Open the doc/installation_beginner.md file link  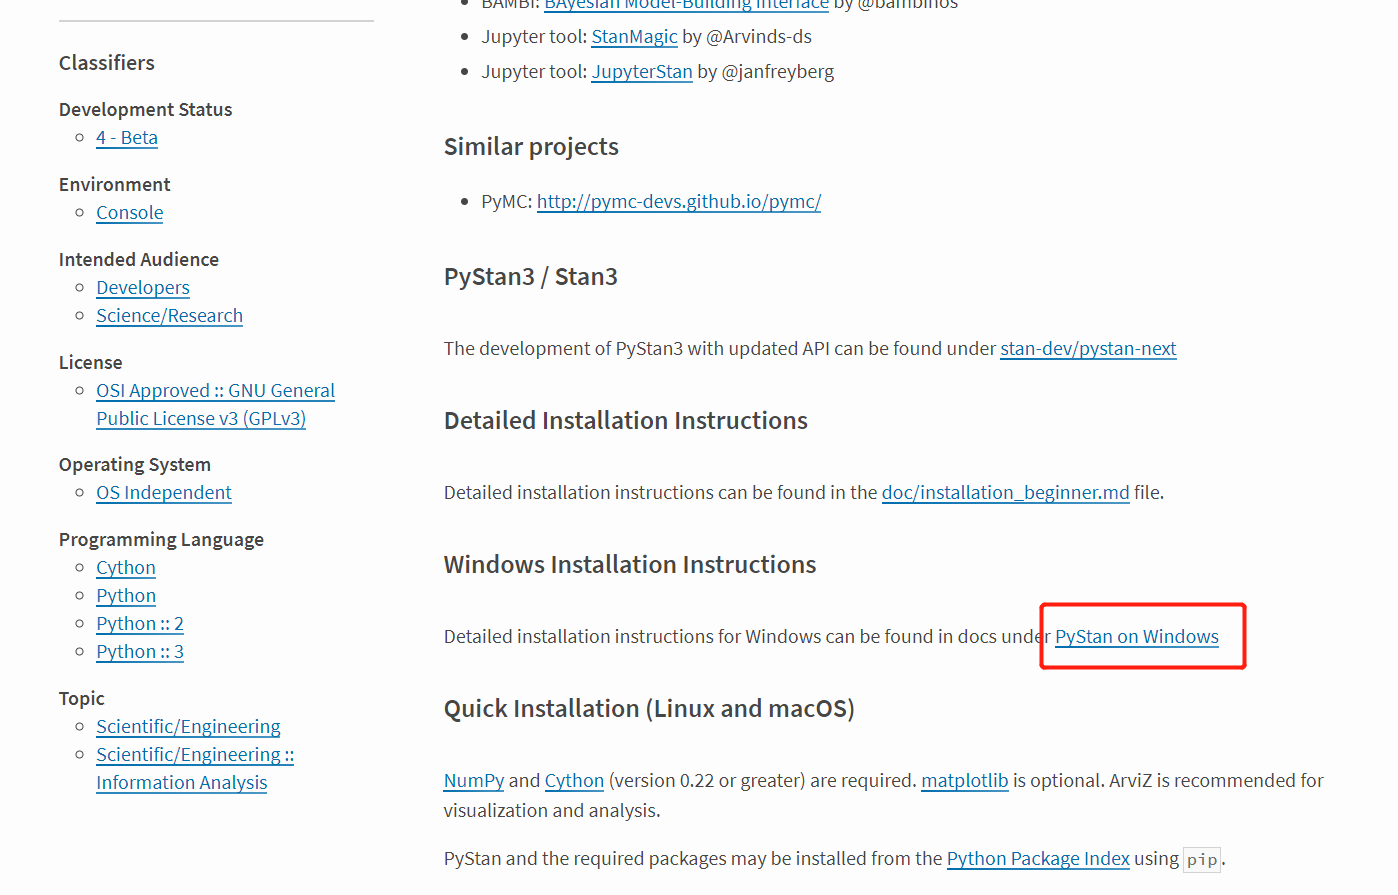pyautogui.click(x=1004, y=492)
